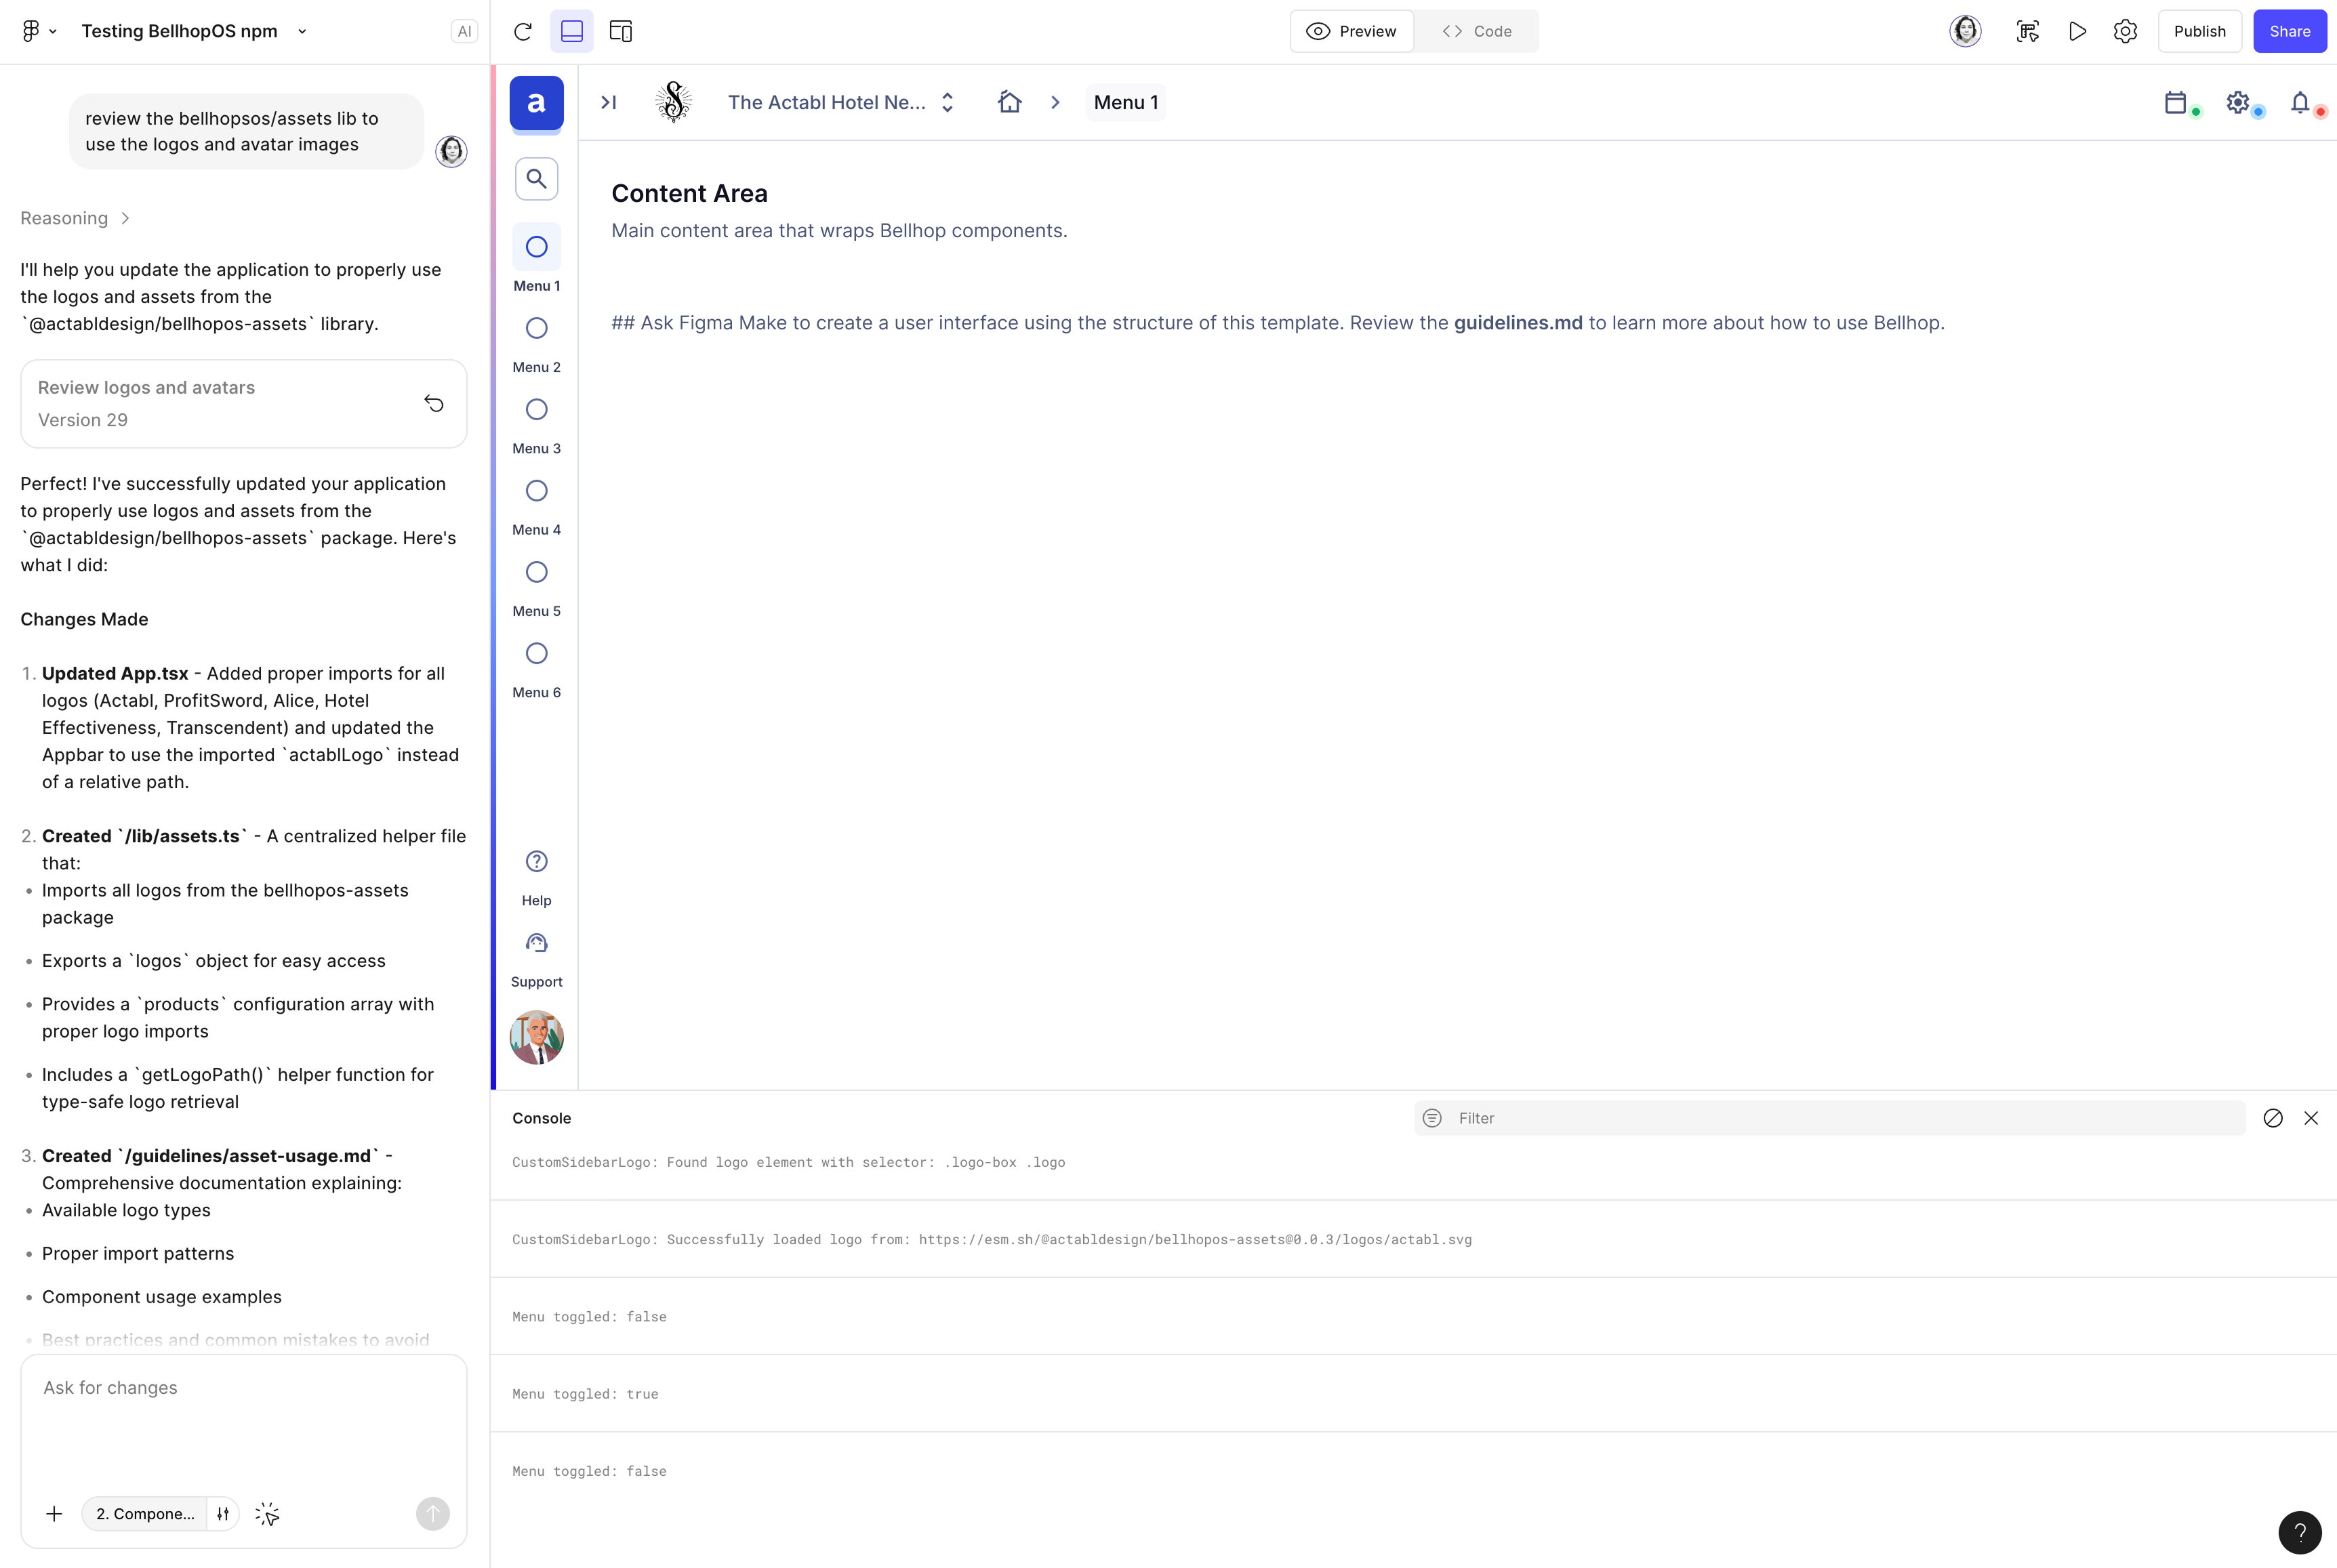Toggle the console panel layout button
The image size is (2337, 1568).
pyautogui.click(x=572, y=31)
